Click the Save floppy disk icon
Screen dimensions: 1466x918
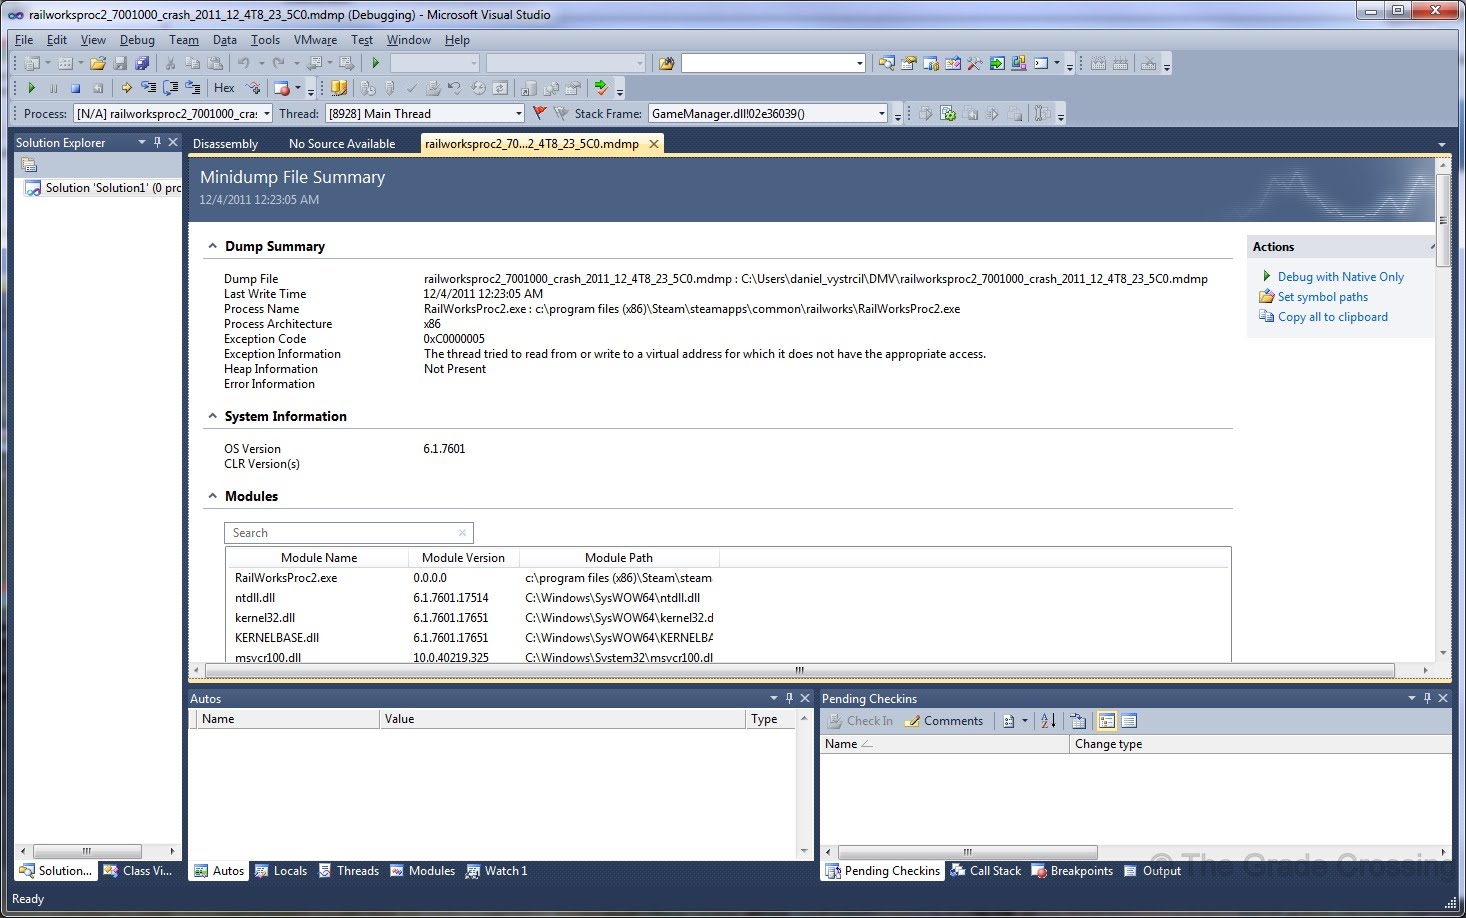[120, 63]
